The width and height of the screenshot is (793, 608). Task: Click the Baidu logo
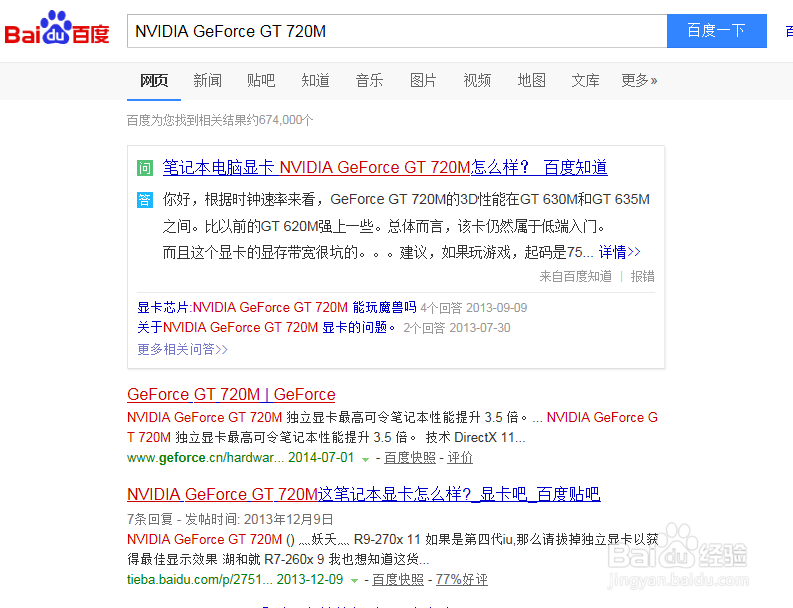pos(57,28)
